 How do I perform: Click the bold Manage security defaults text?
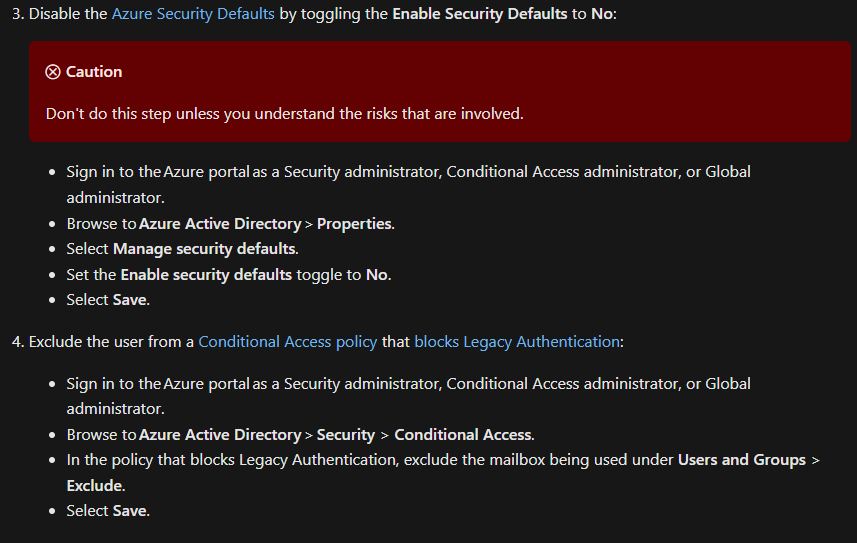point(204,249)
